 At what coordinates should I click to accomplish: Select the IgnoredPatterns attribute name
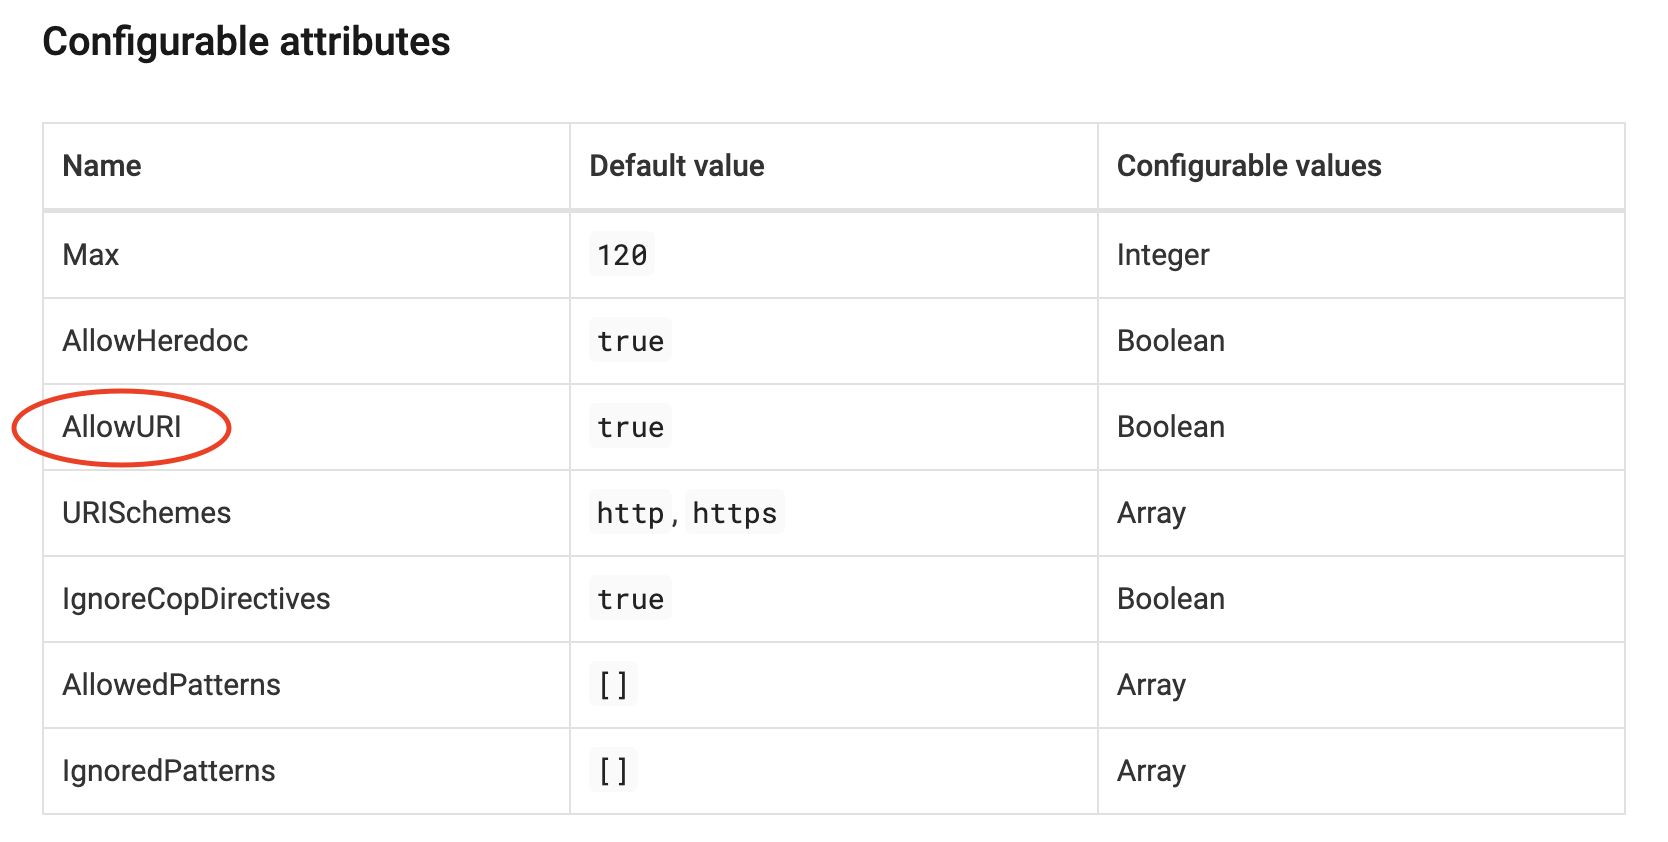(x=169, y=771)
